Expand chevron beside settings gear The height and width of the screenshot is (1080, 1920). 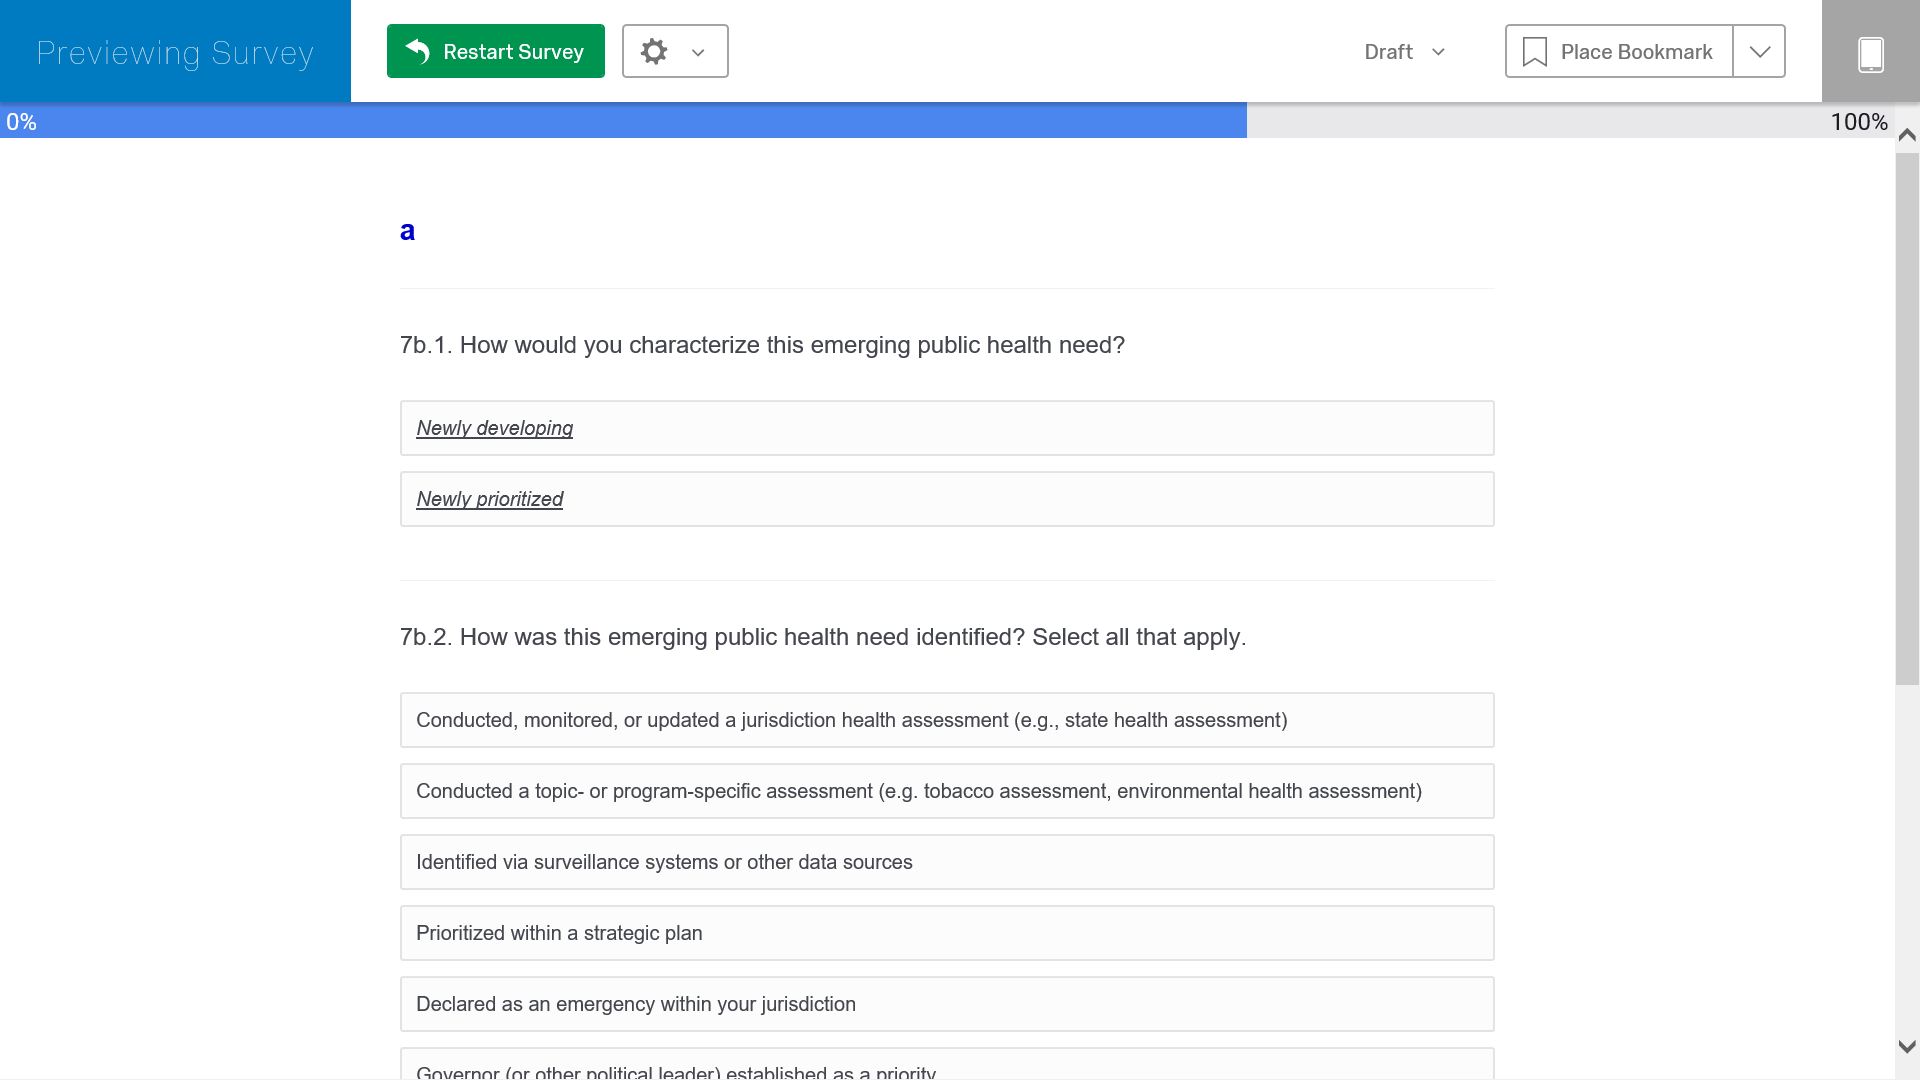click(698, 52)
